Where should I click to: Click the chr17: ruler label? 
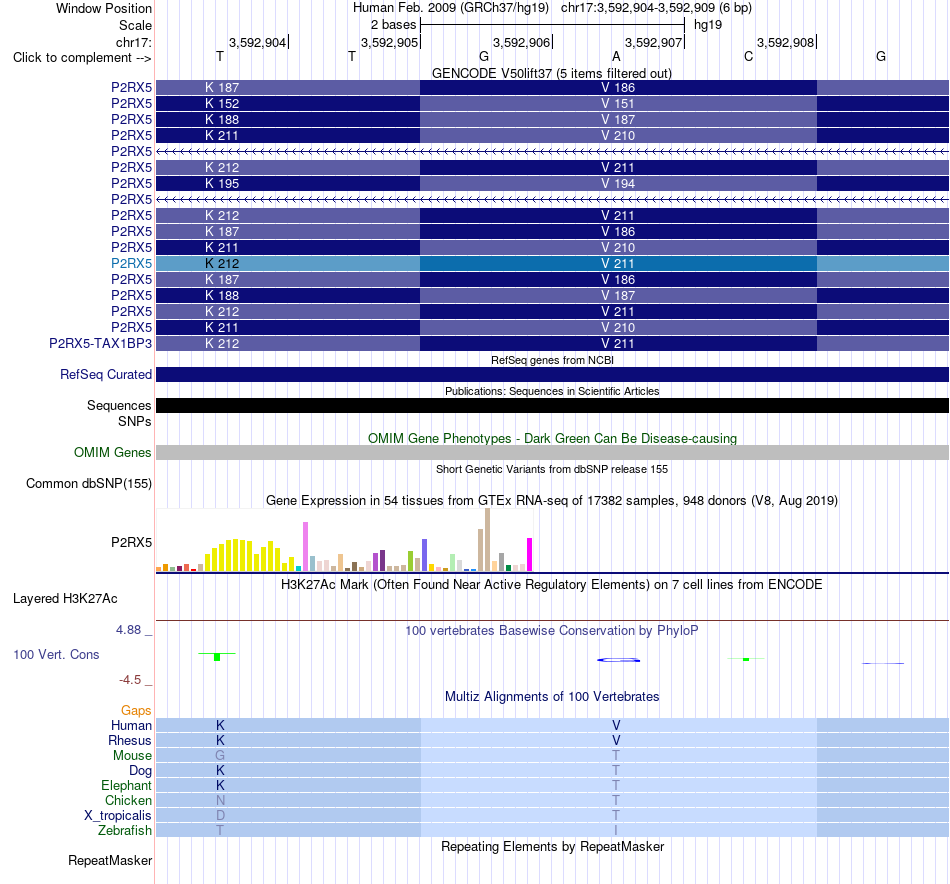(133, 42)
